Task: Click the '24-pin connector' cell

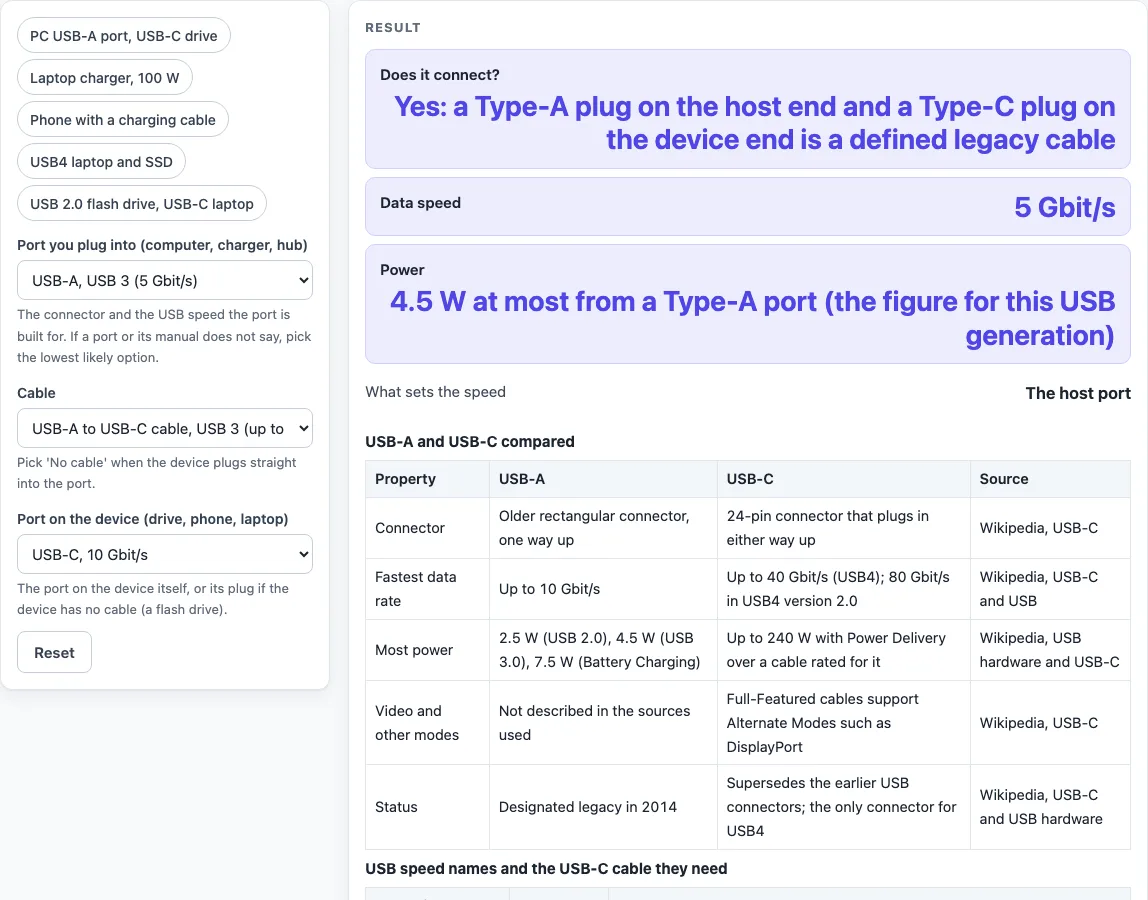Action: [843, 528]
